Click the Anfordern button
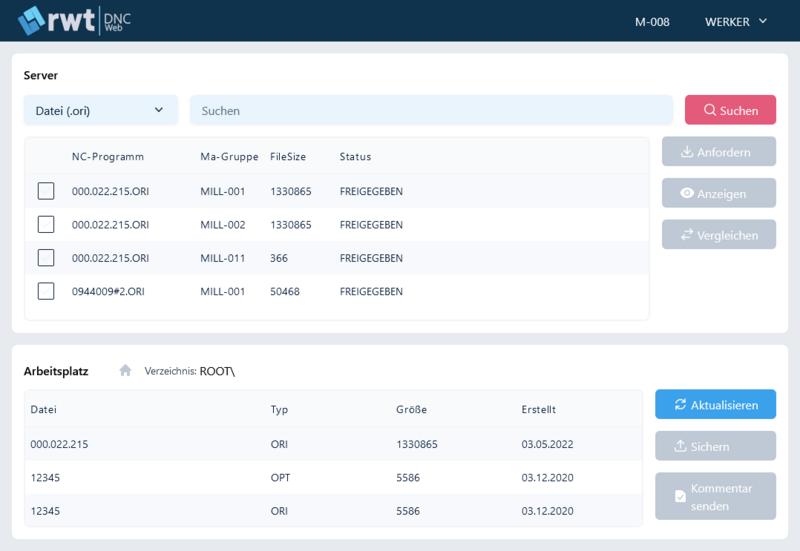This screenshot has width=800, height=551. [x=718, y=152]
